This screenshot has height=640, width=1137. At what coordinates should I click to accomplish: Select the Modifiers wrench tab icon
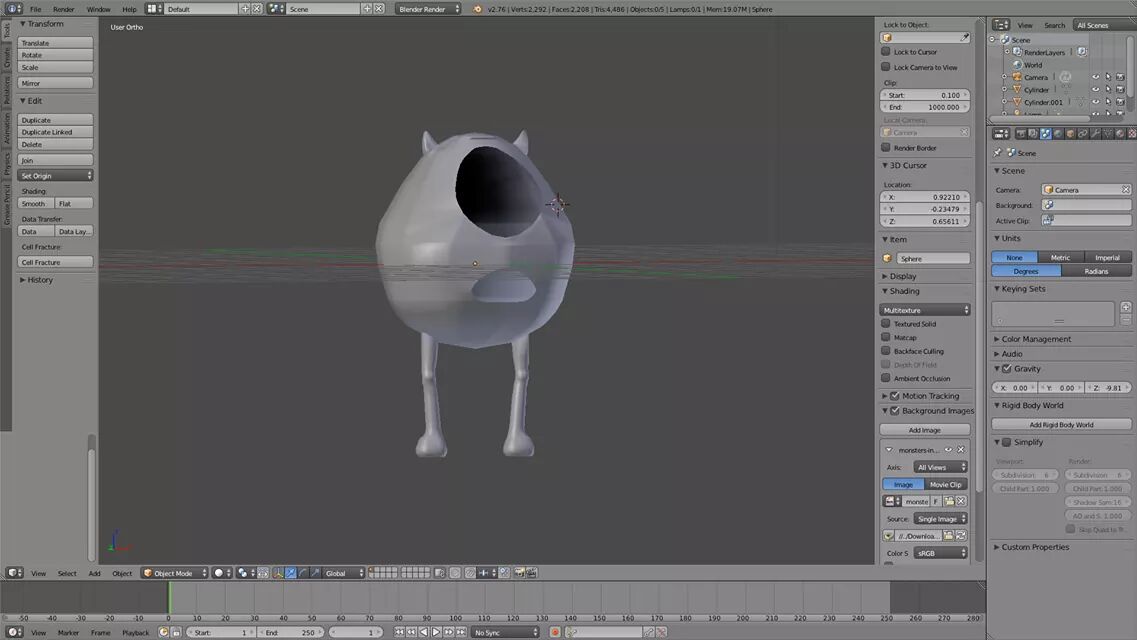[1095, 132]
